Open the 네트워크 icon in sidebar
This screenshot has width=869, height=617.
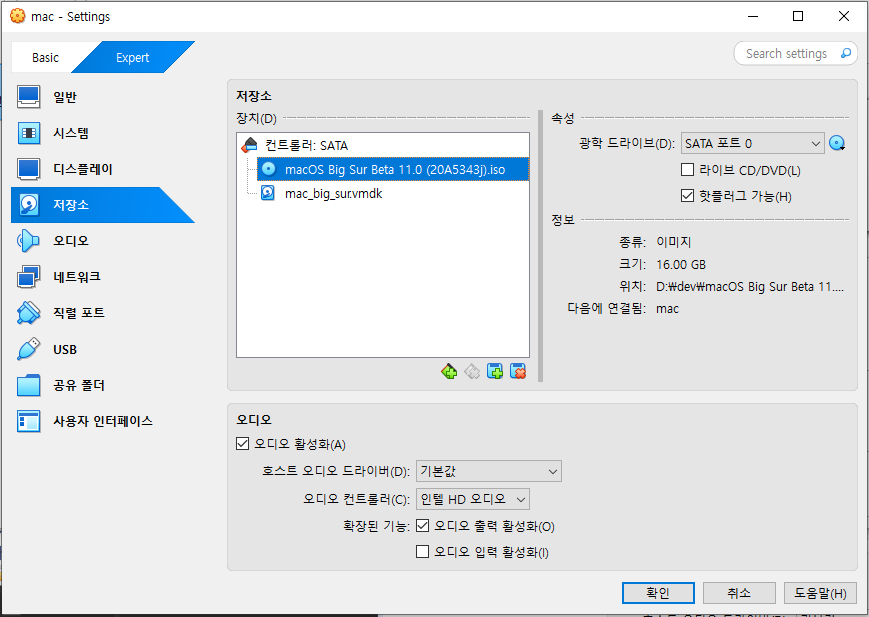[x=28, y=277]
